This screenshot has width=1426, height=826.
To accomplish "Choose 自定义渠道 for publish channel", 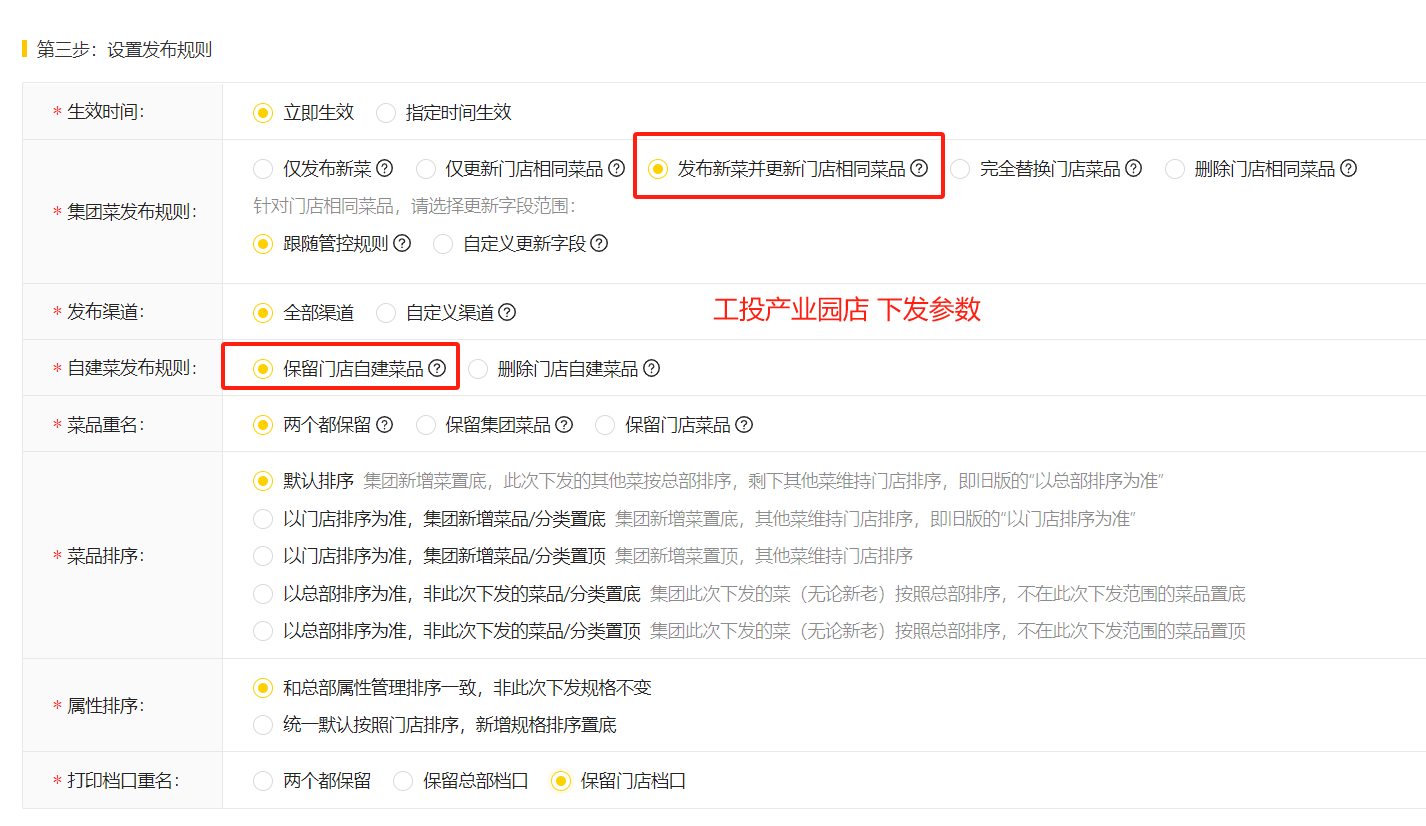I will click(386, 313).
